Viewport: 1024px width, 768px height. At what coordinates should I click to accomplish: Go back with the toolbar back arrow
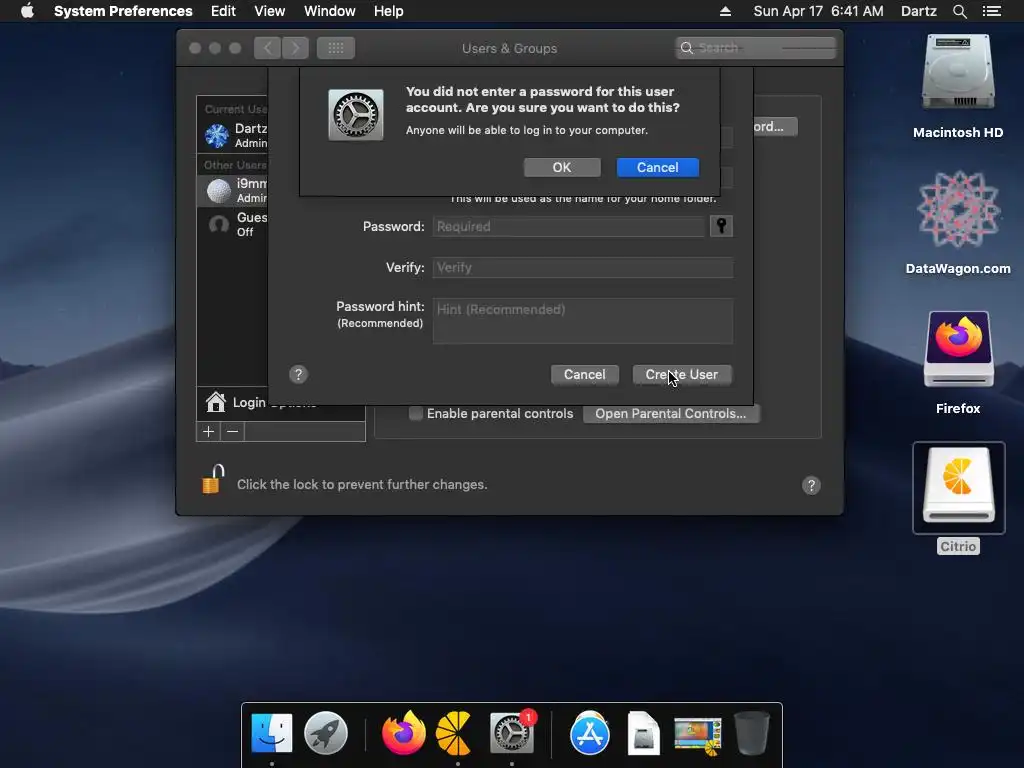click(x=268, y=48)
